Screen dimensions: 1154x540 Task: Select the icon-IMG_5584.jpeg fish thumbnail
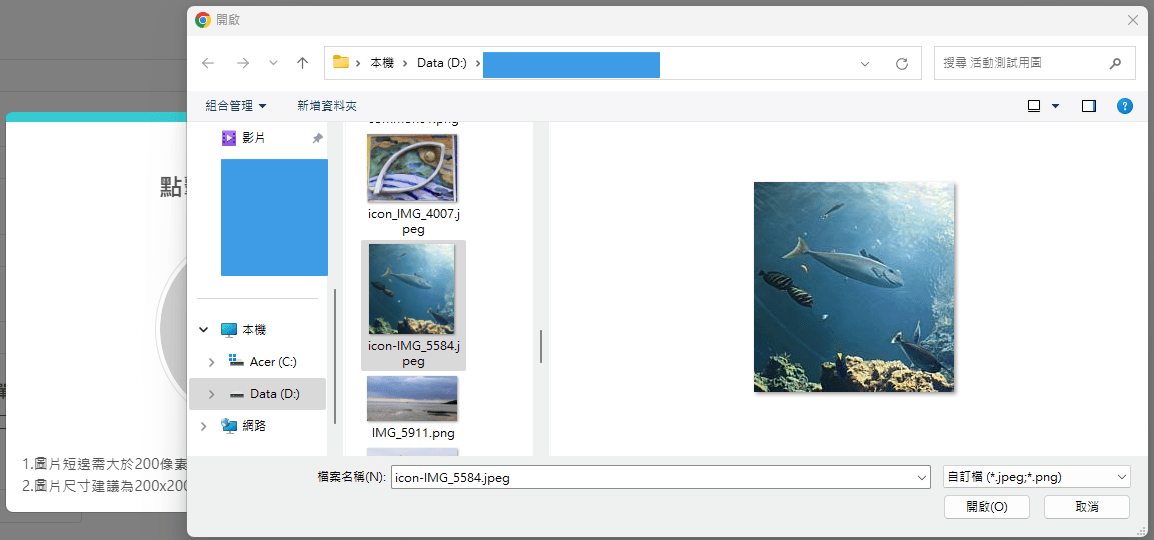coord(411,289)
